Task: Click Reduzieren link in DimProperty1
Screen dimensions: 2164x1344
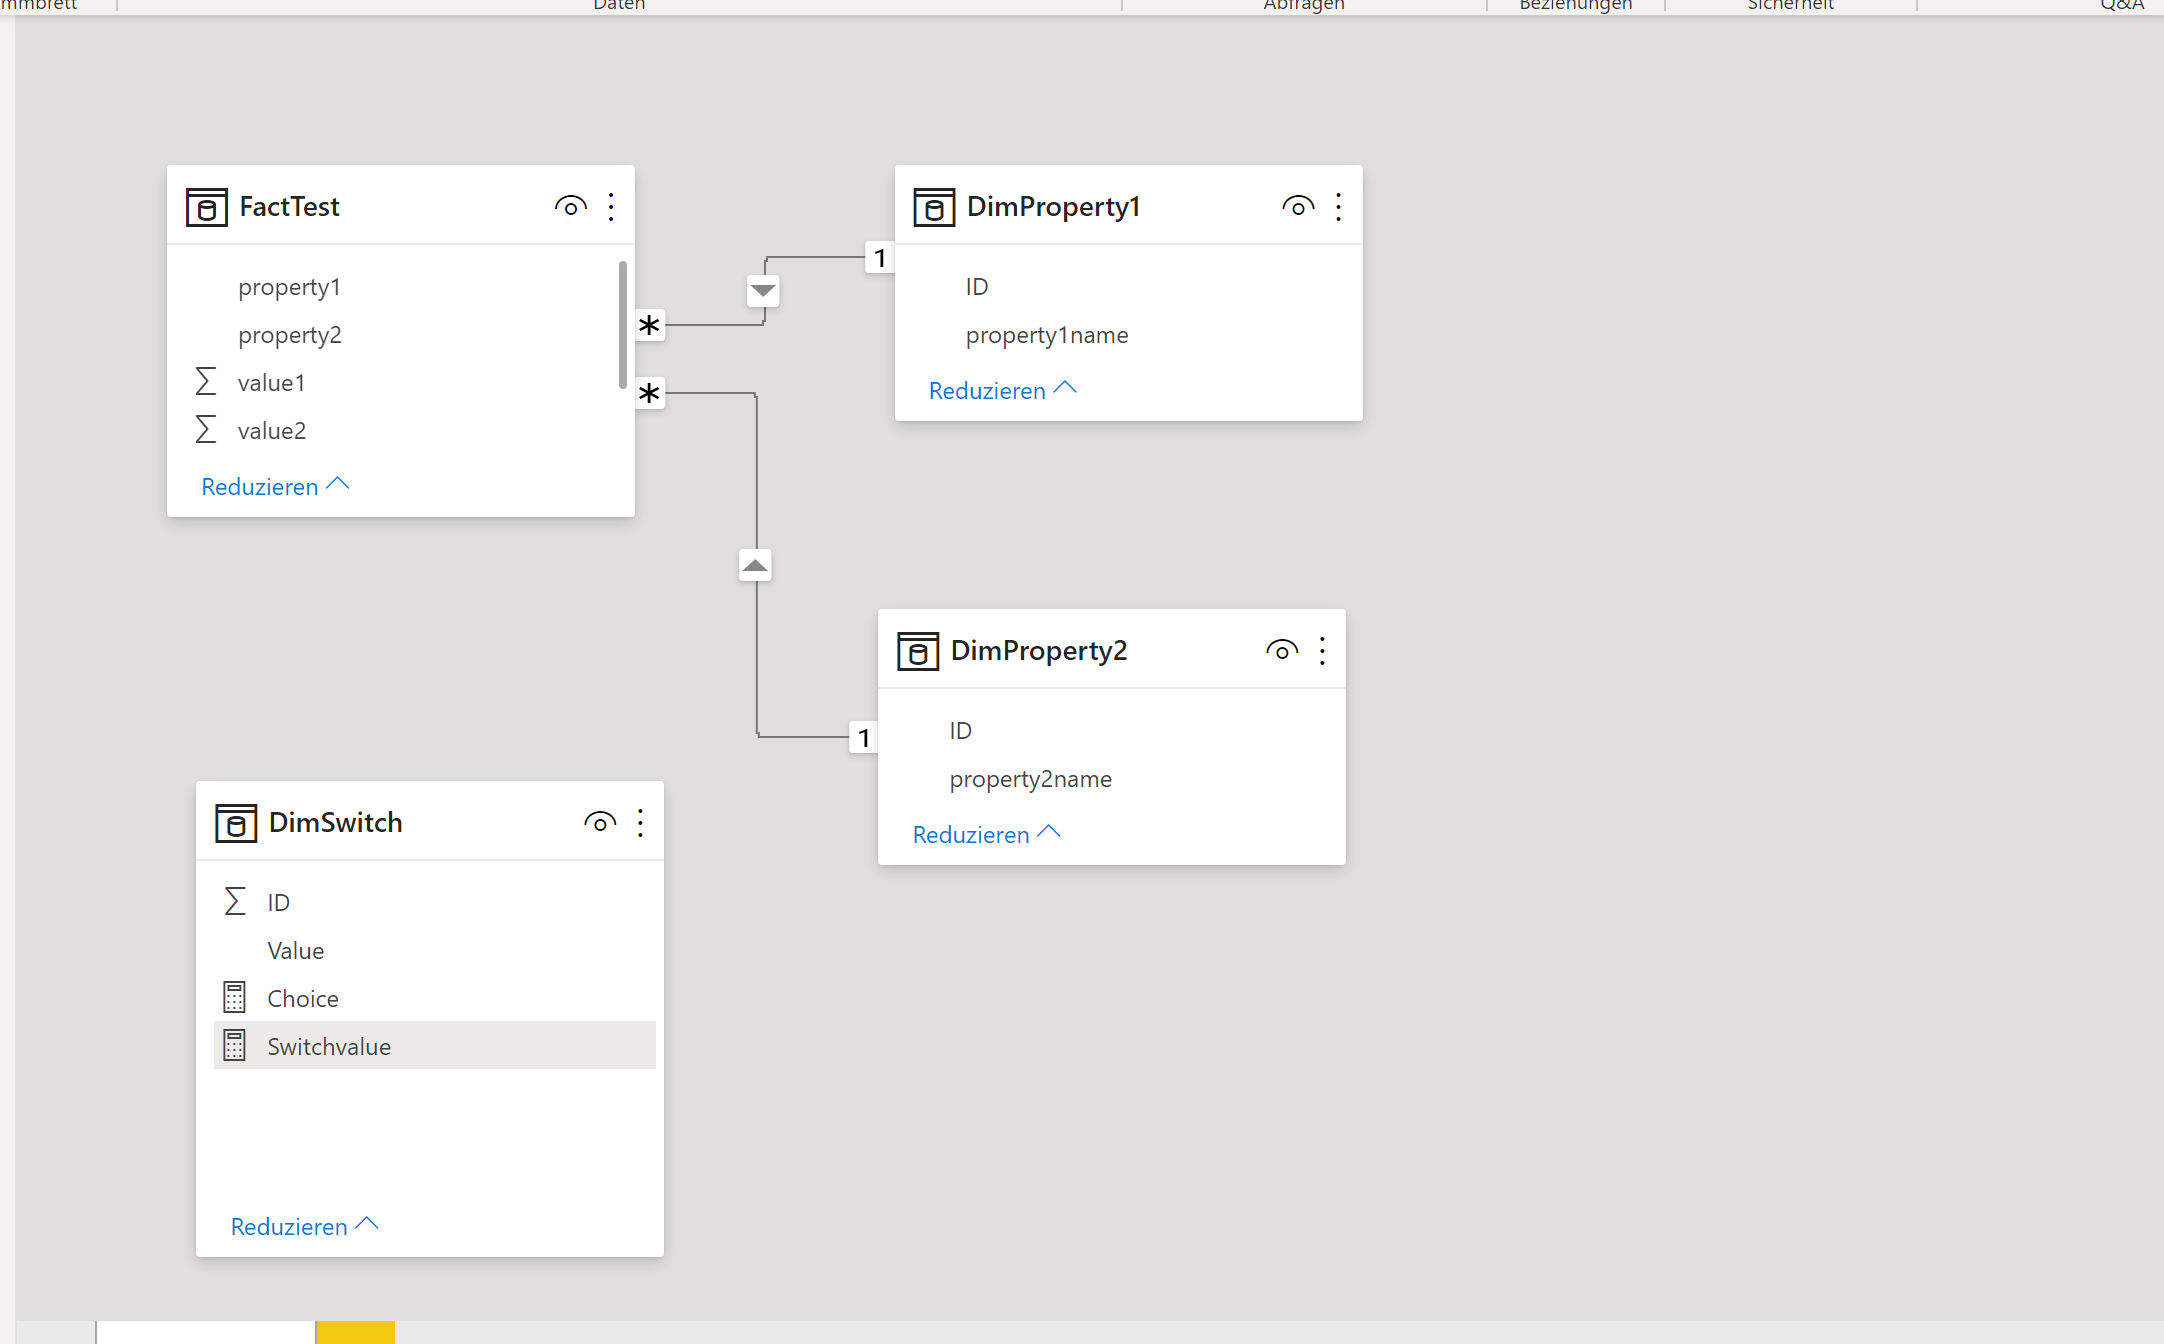Action: [987, 391]
